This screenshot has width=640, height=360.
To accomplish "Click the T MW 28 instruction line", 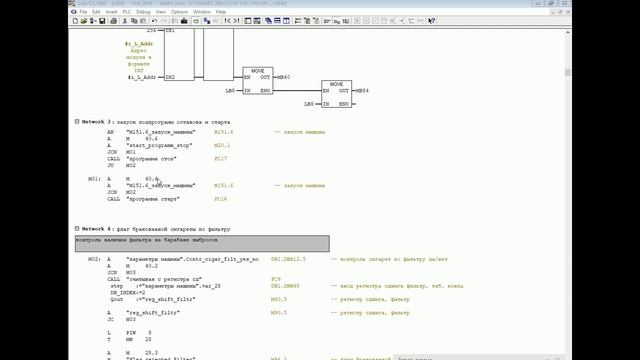I will pyautogui.click(x=129, y=339).
